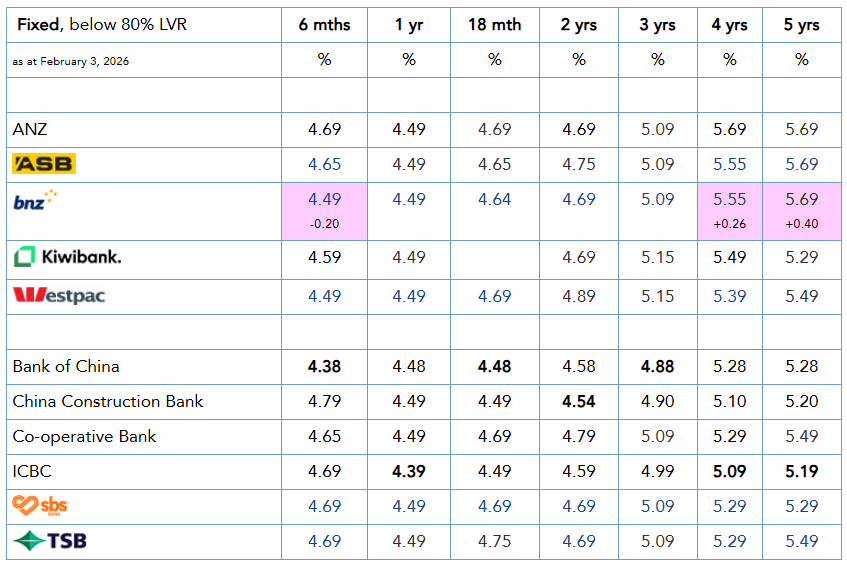847x569 pixels.
Task: Click China Construction Bank 6 mths rate 4.79
Action: click(x=324, y=401)
